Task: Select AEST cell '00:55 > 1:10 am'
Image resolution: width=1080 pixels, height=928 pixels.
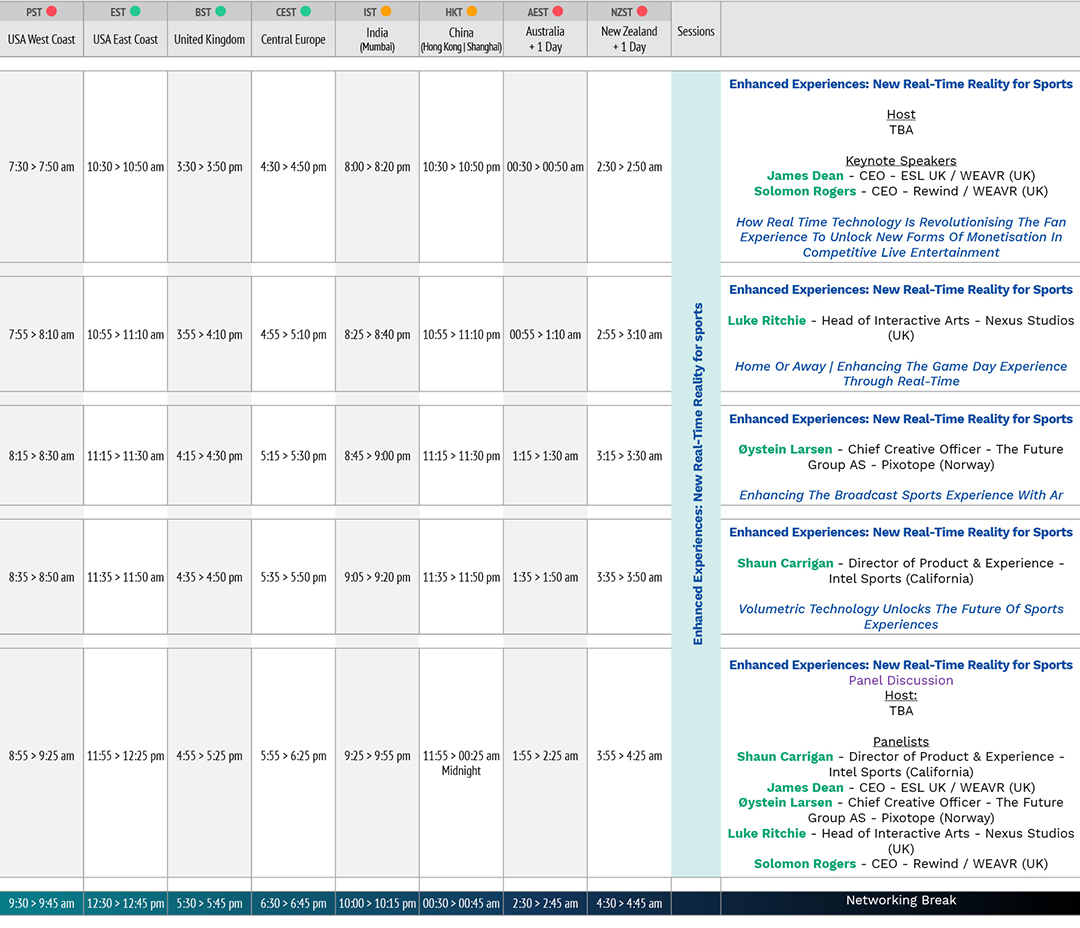Action: (x=546, y=334)
